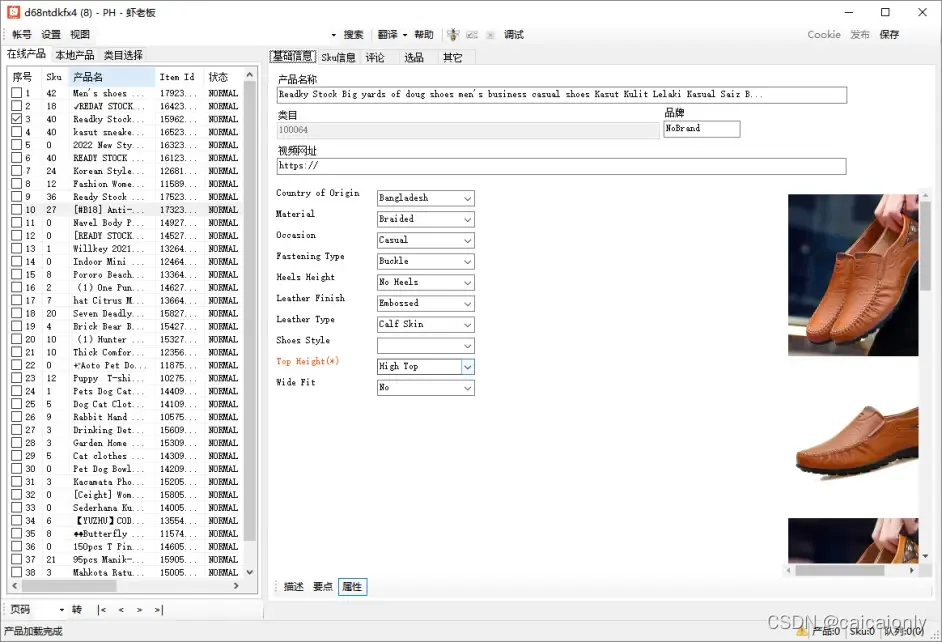The width and height of the screenshot is (942, 642).
Task: Click the 帮助 help button
Action: click(x=424, y=35)
